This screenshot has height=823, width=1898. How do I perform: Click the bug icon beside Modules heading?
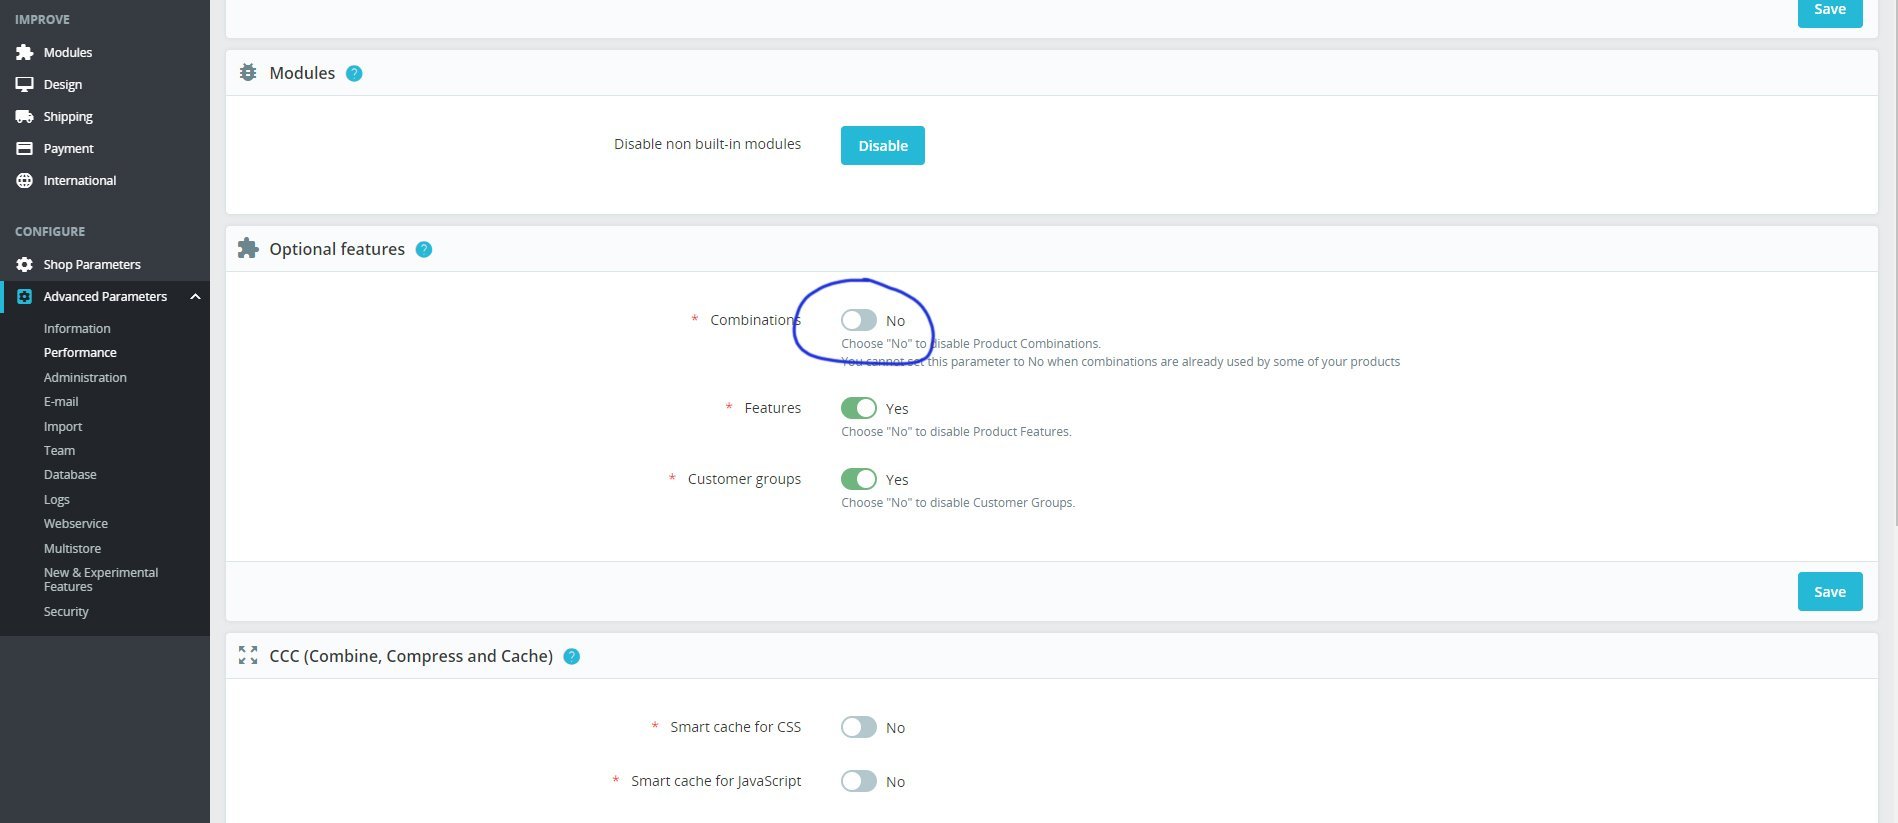tap(248, 72)
